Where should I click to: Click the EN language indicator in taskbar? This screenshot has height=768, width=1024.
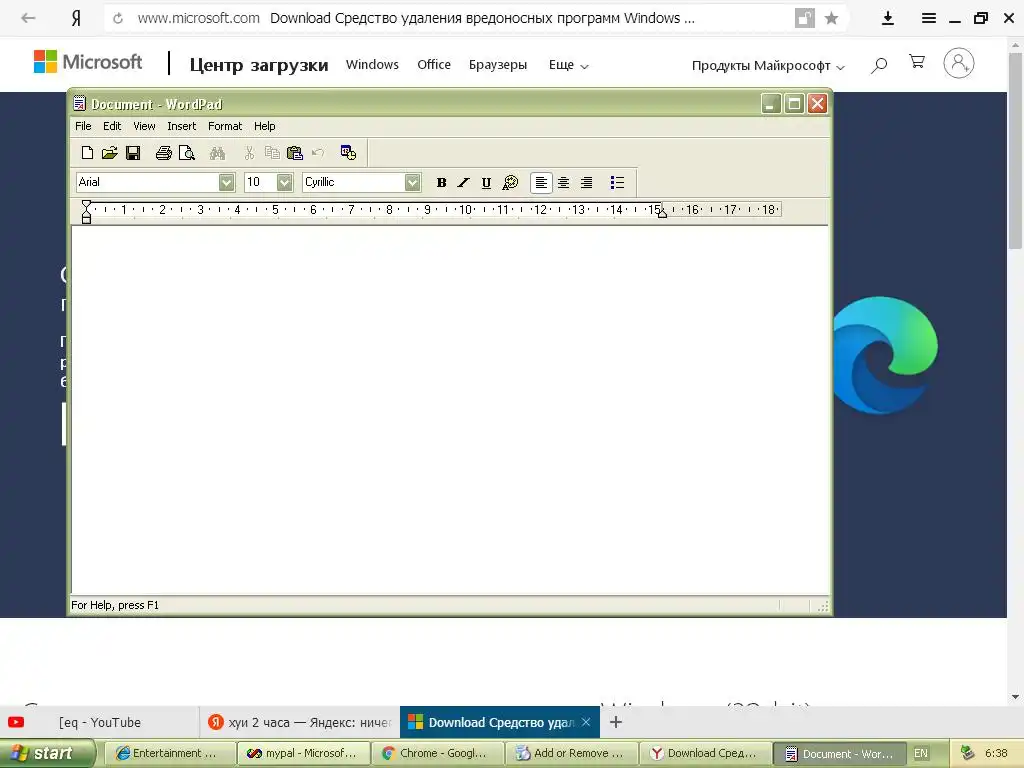pos(921,753)
